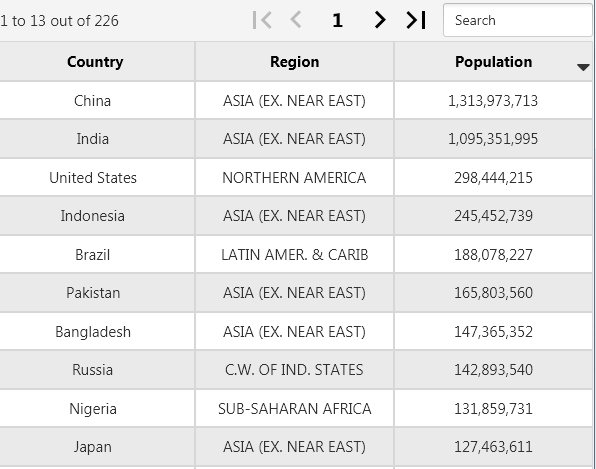
Task: Go to the first page
Action: tap(262, 20)
